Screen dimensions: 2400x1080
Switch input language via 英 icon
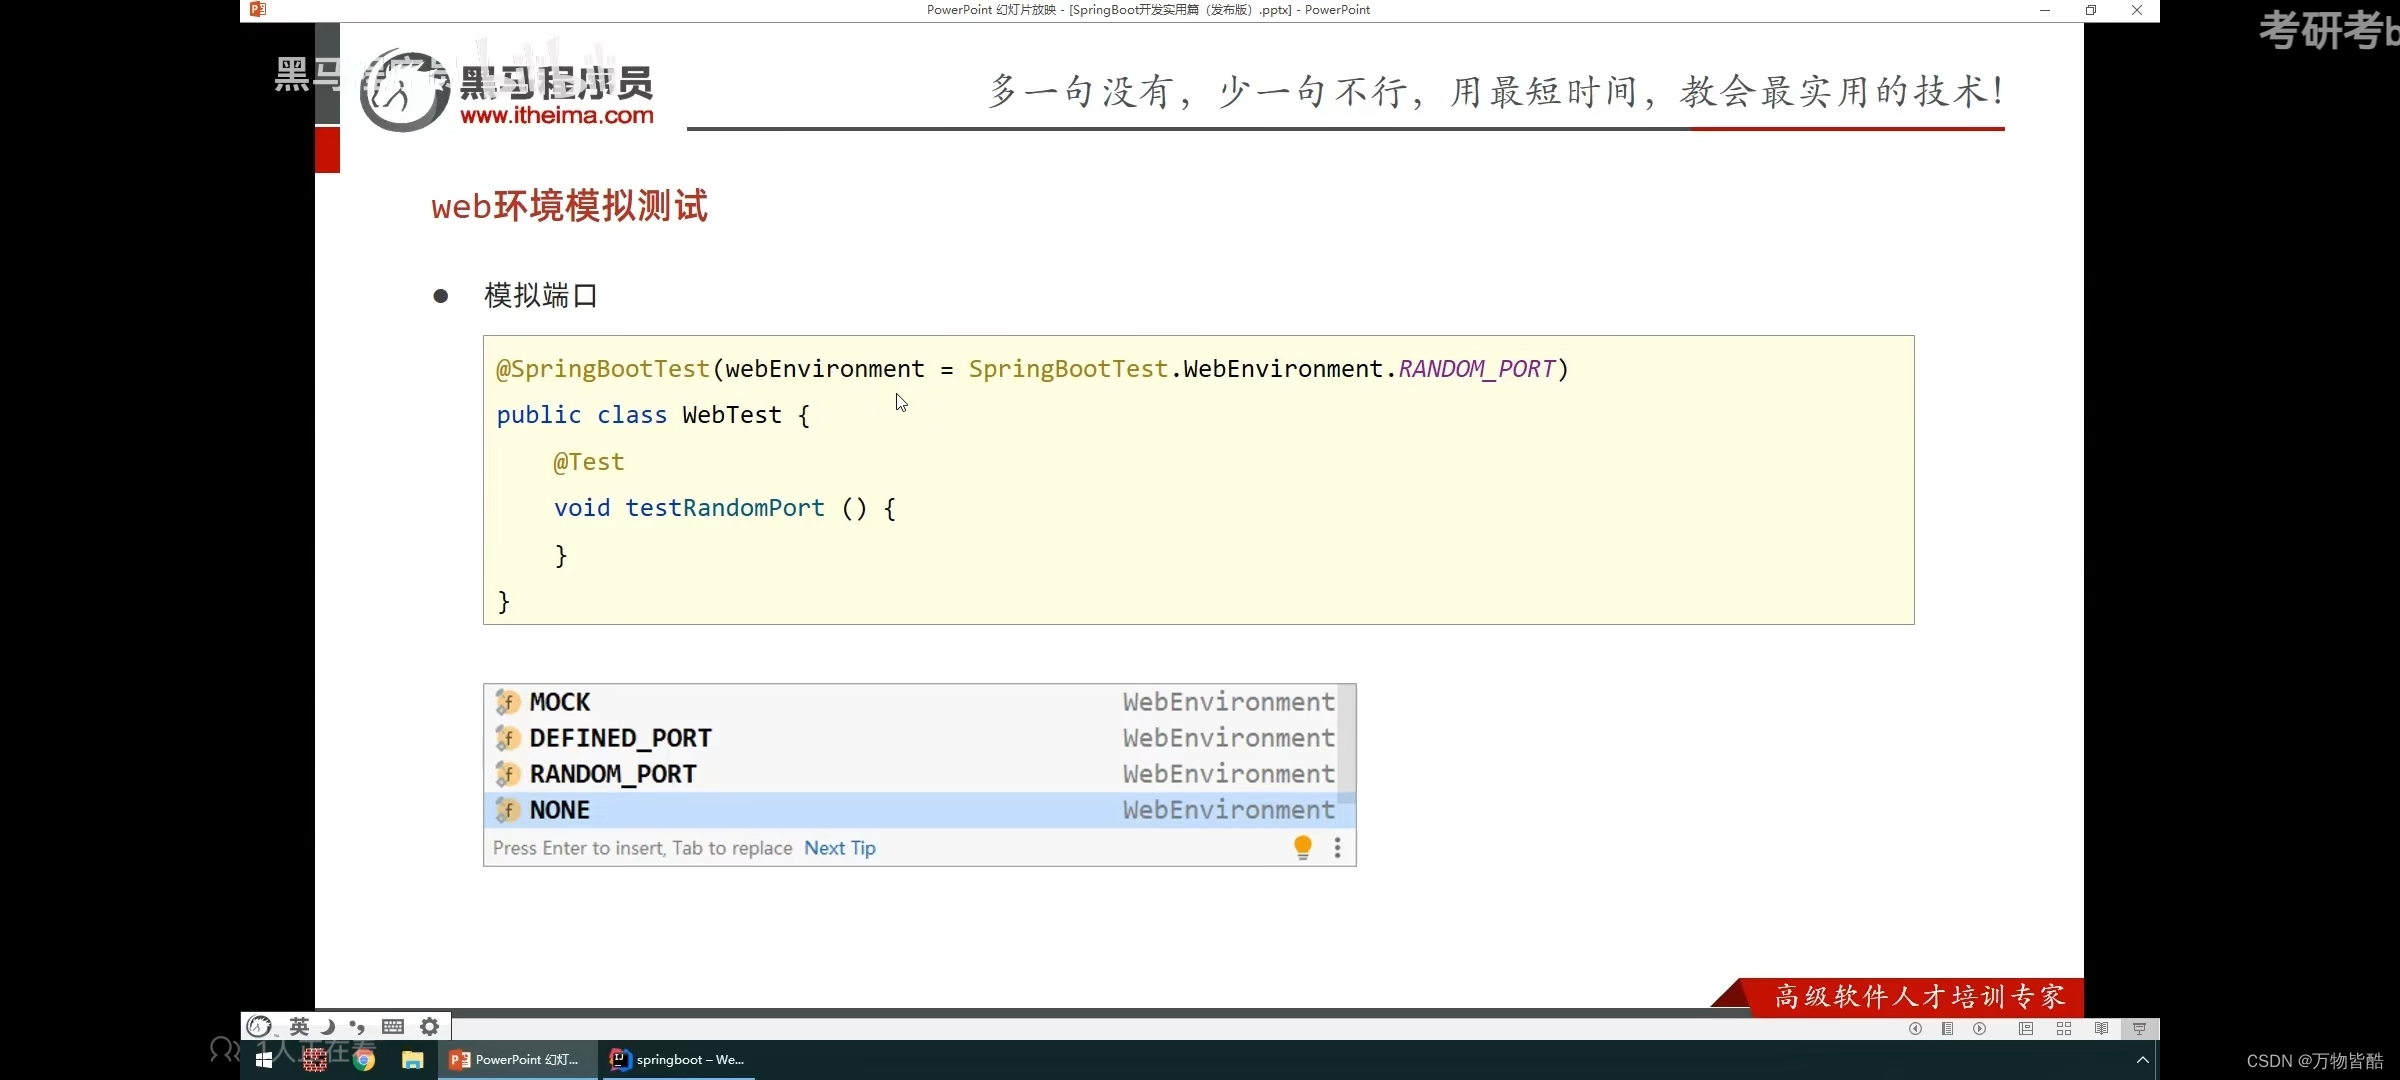299,1026
